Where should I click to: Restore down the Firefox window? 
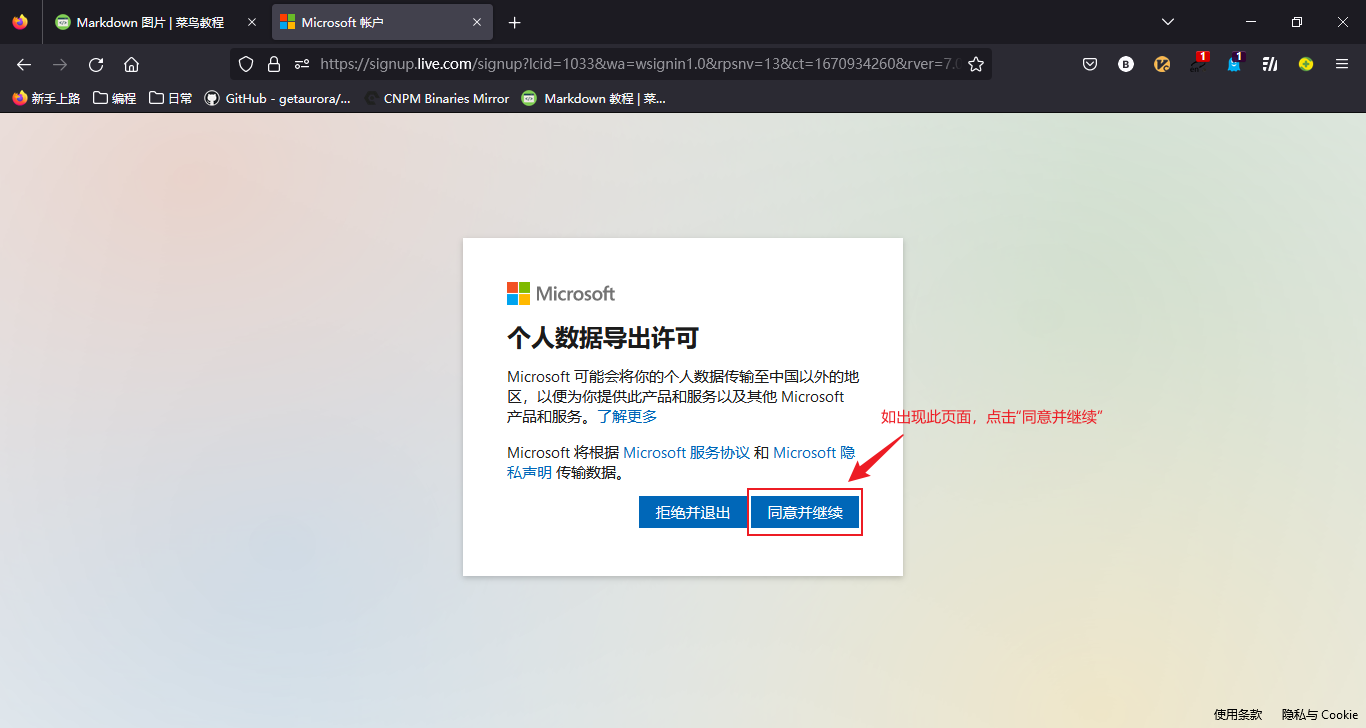pos(1297,22)
